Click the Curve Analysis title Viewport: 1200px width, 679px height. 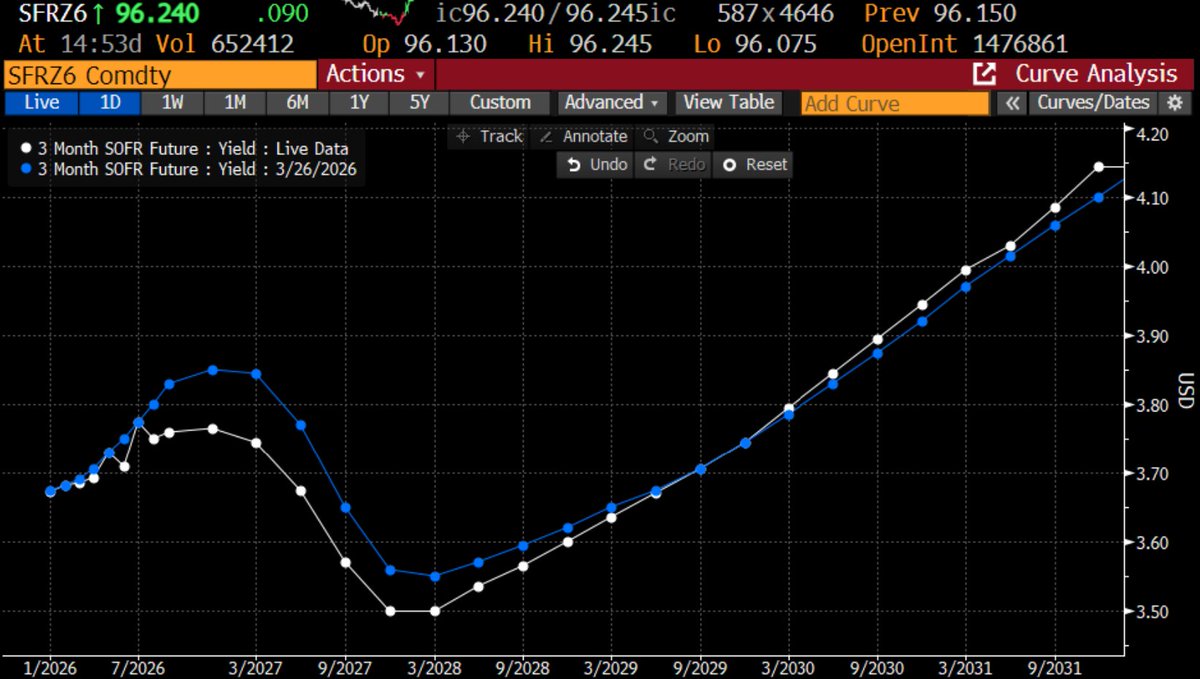click(1097, 73)
